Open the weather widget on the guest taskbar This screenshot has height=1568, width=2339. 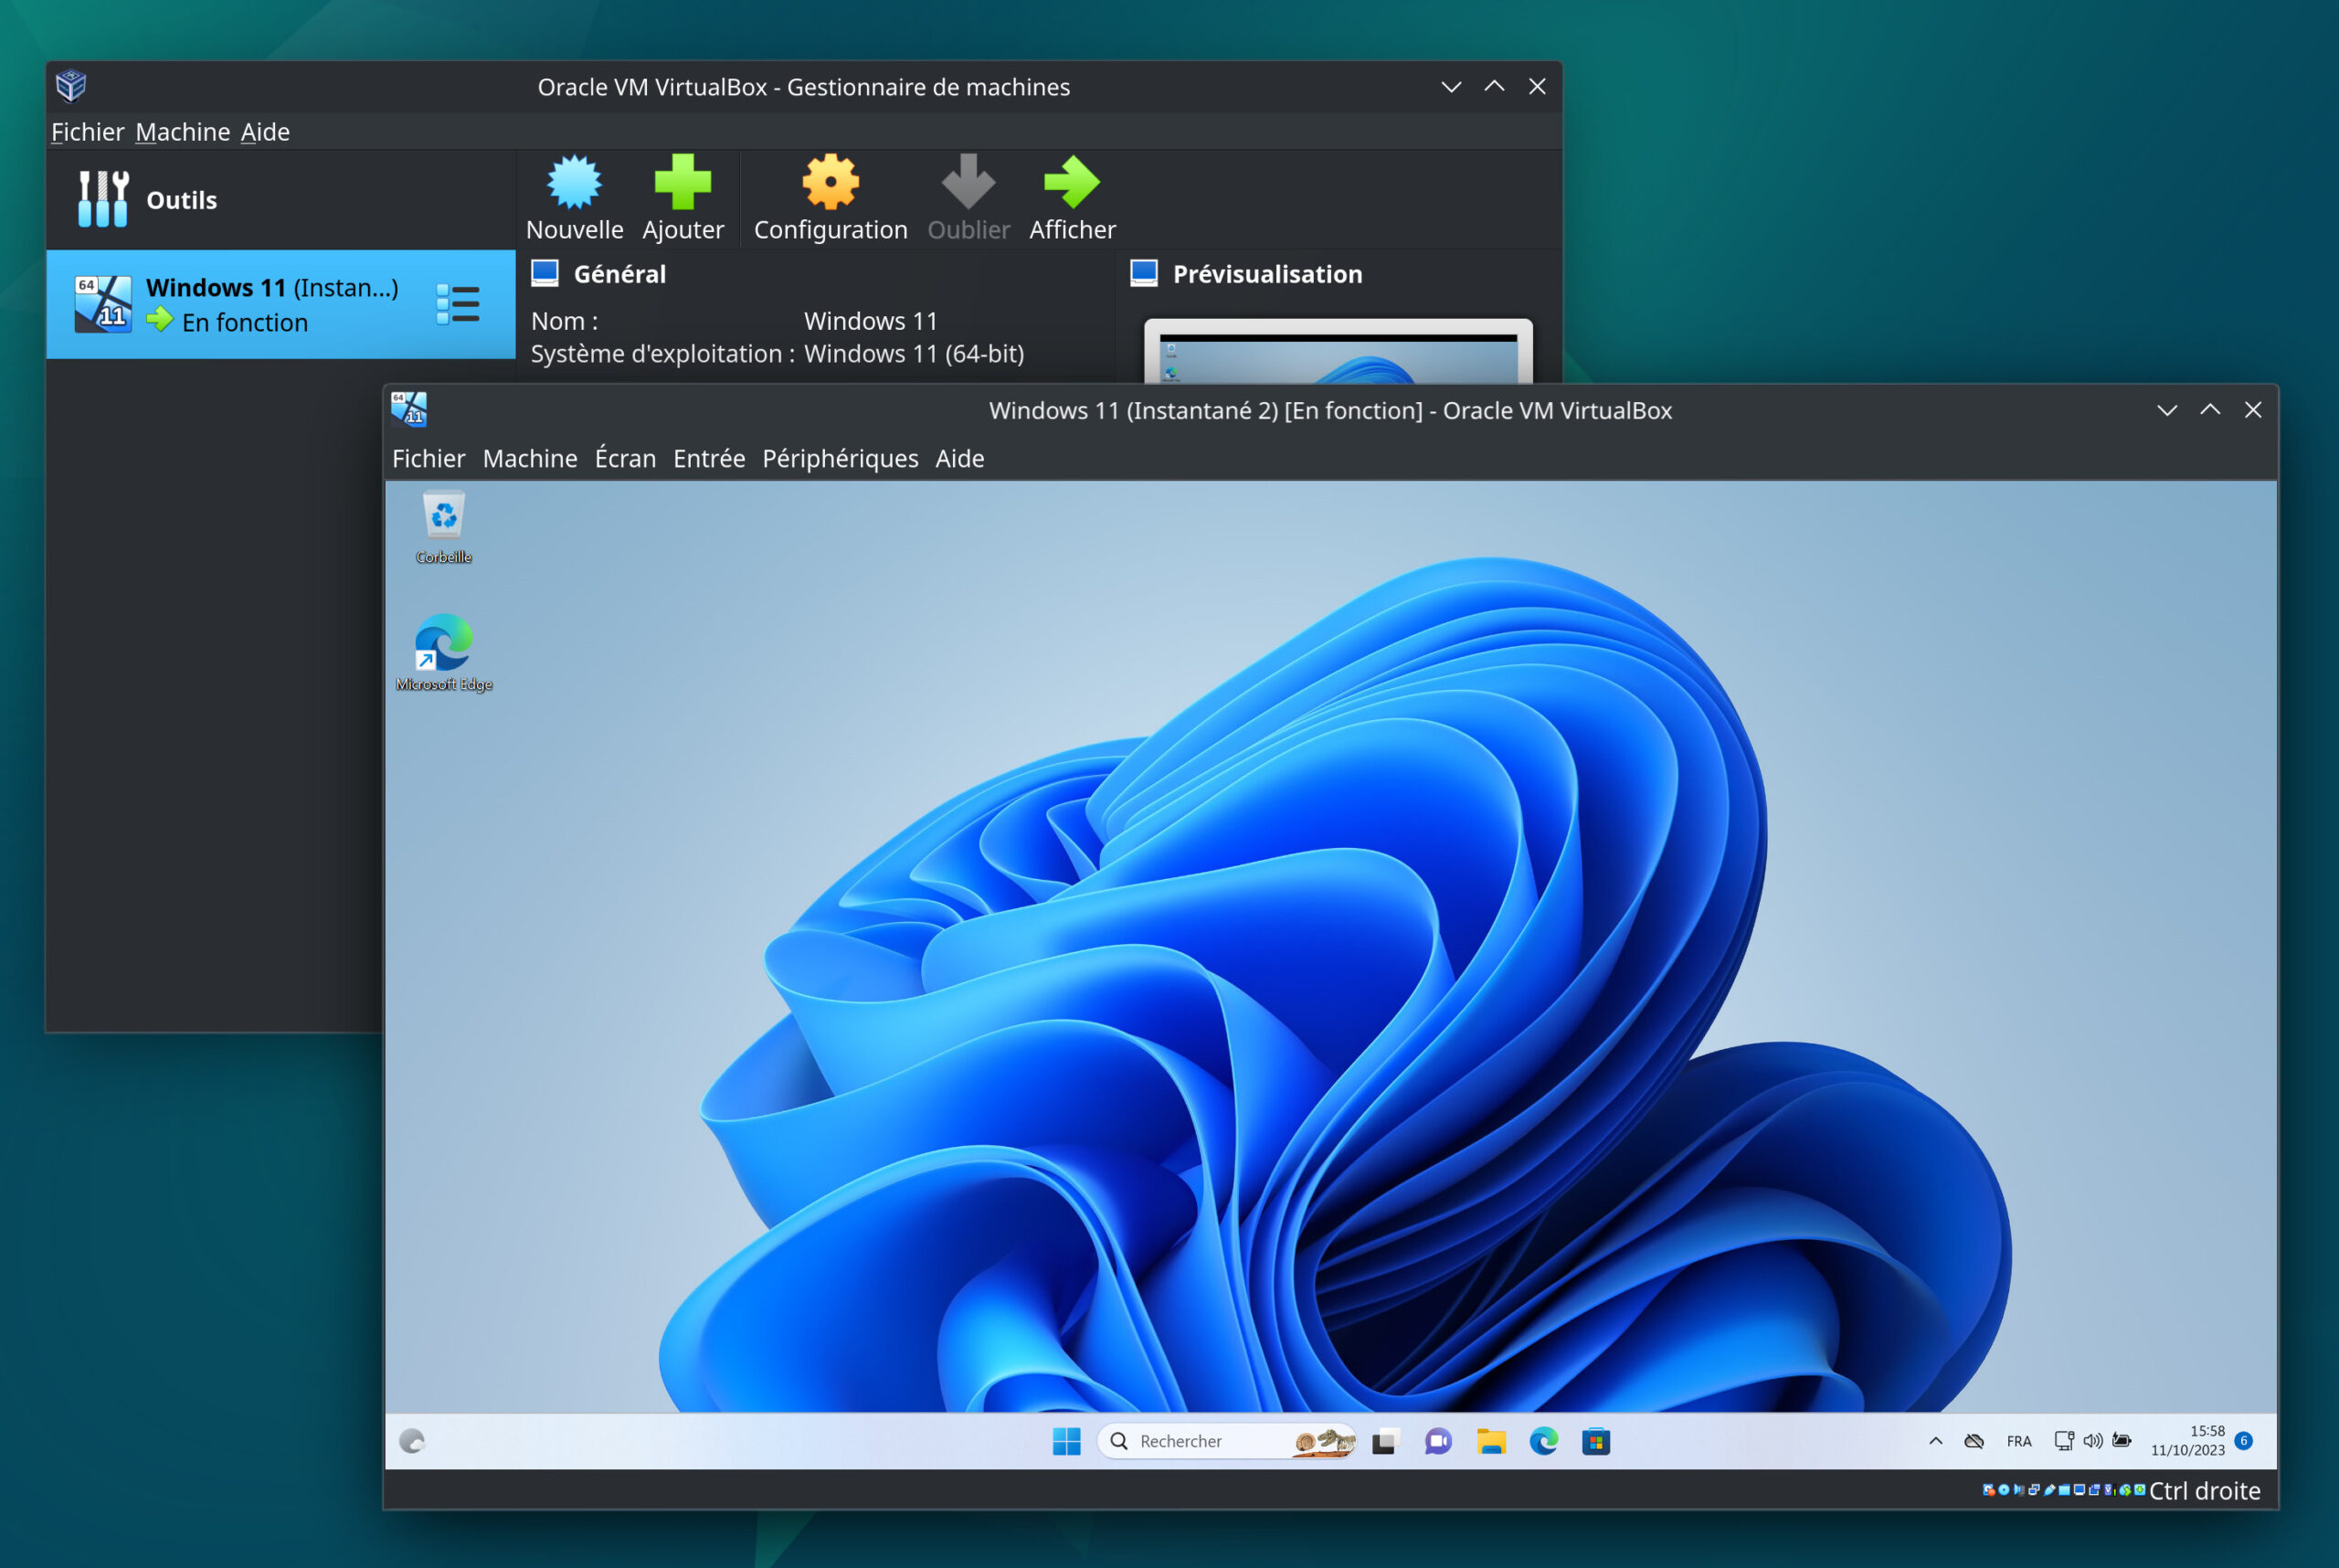[x=412, y=1441]
